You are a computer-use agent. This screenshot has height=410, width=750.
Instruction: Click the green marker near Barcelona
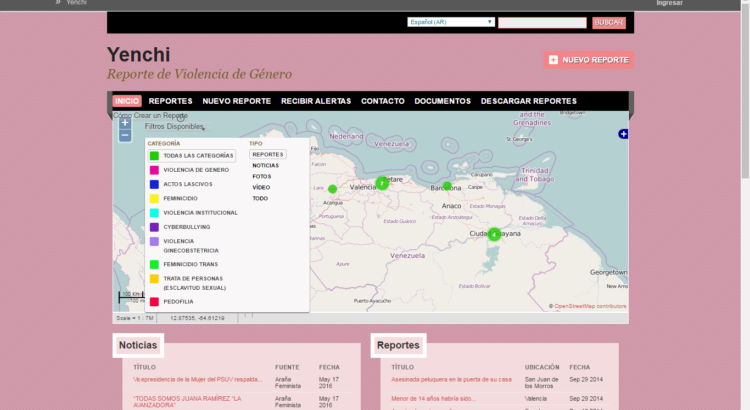(447, 186)
